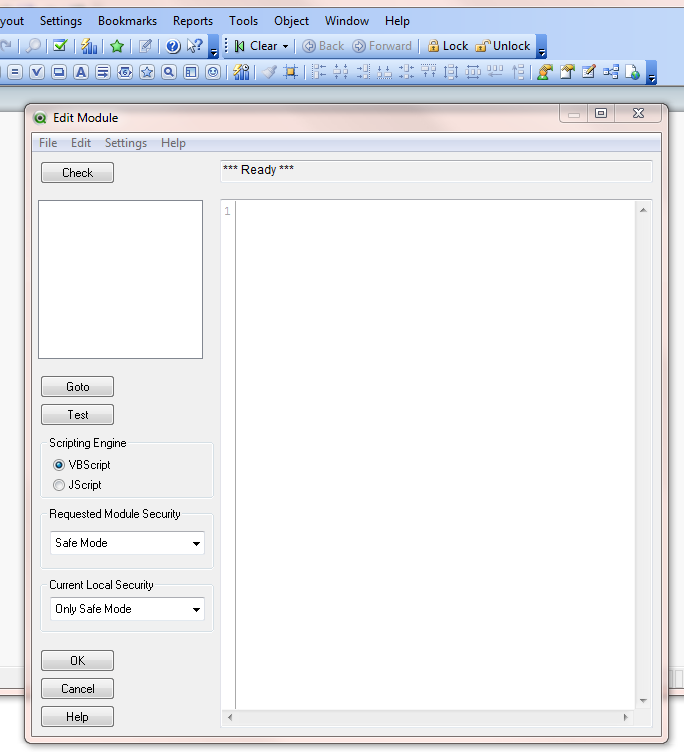The image size is (684, 752).
Task: Create a Calendar/Slider object icon
Action: [125, 72]
